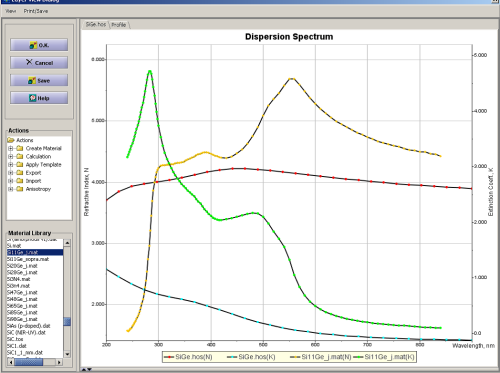Image resolution: width=500 pixels, height=373 pixels.
Task: Select the Create Material folder label
Action: click(x=43, y=148)
